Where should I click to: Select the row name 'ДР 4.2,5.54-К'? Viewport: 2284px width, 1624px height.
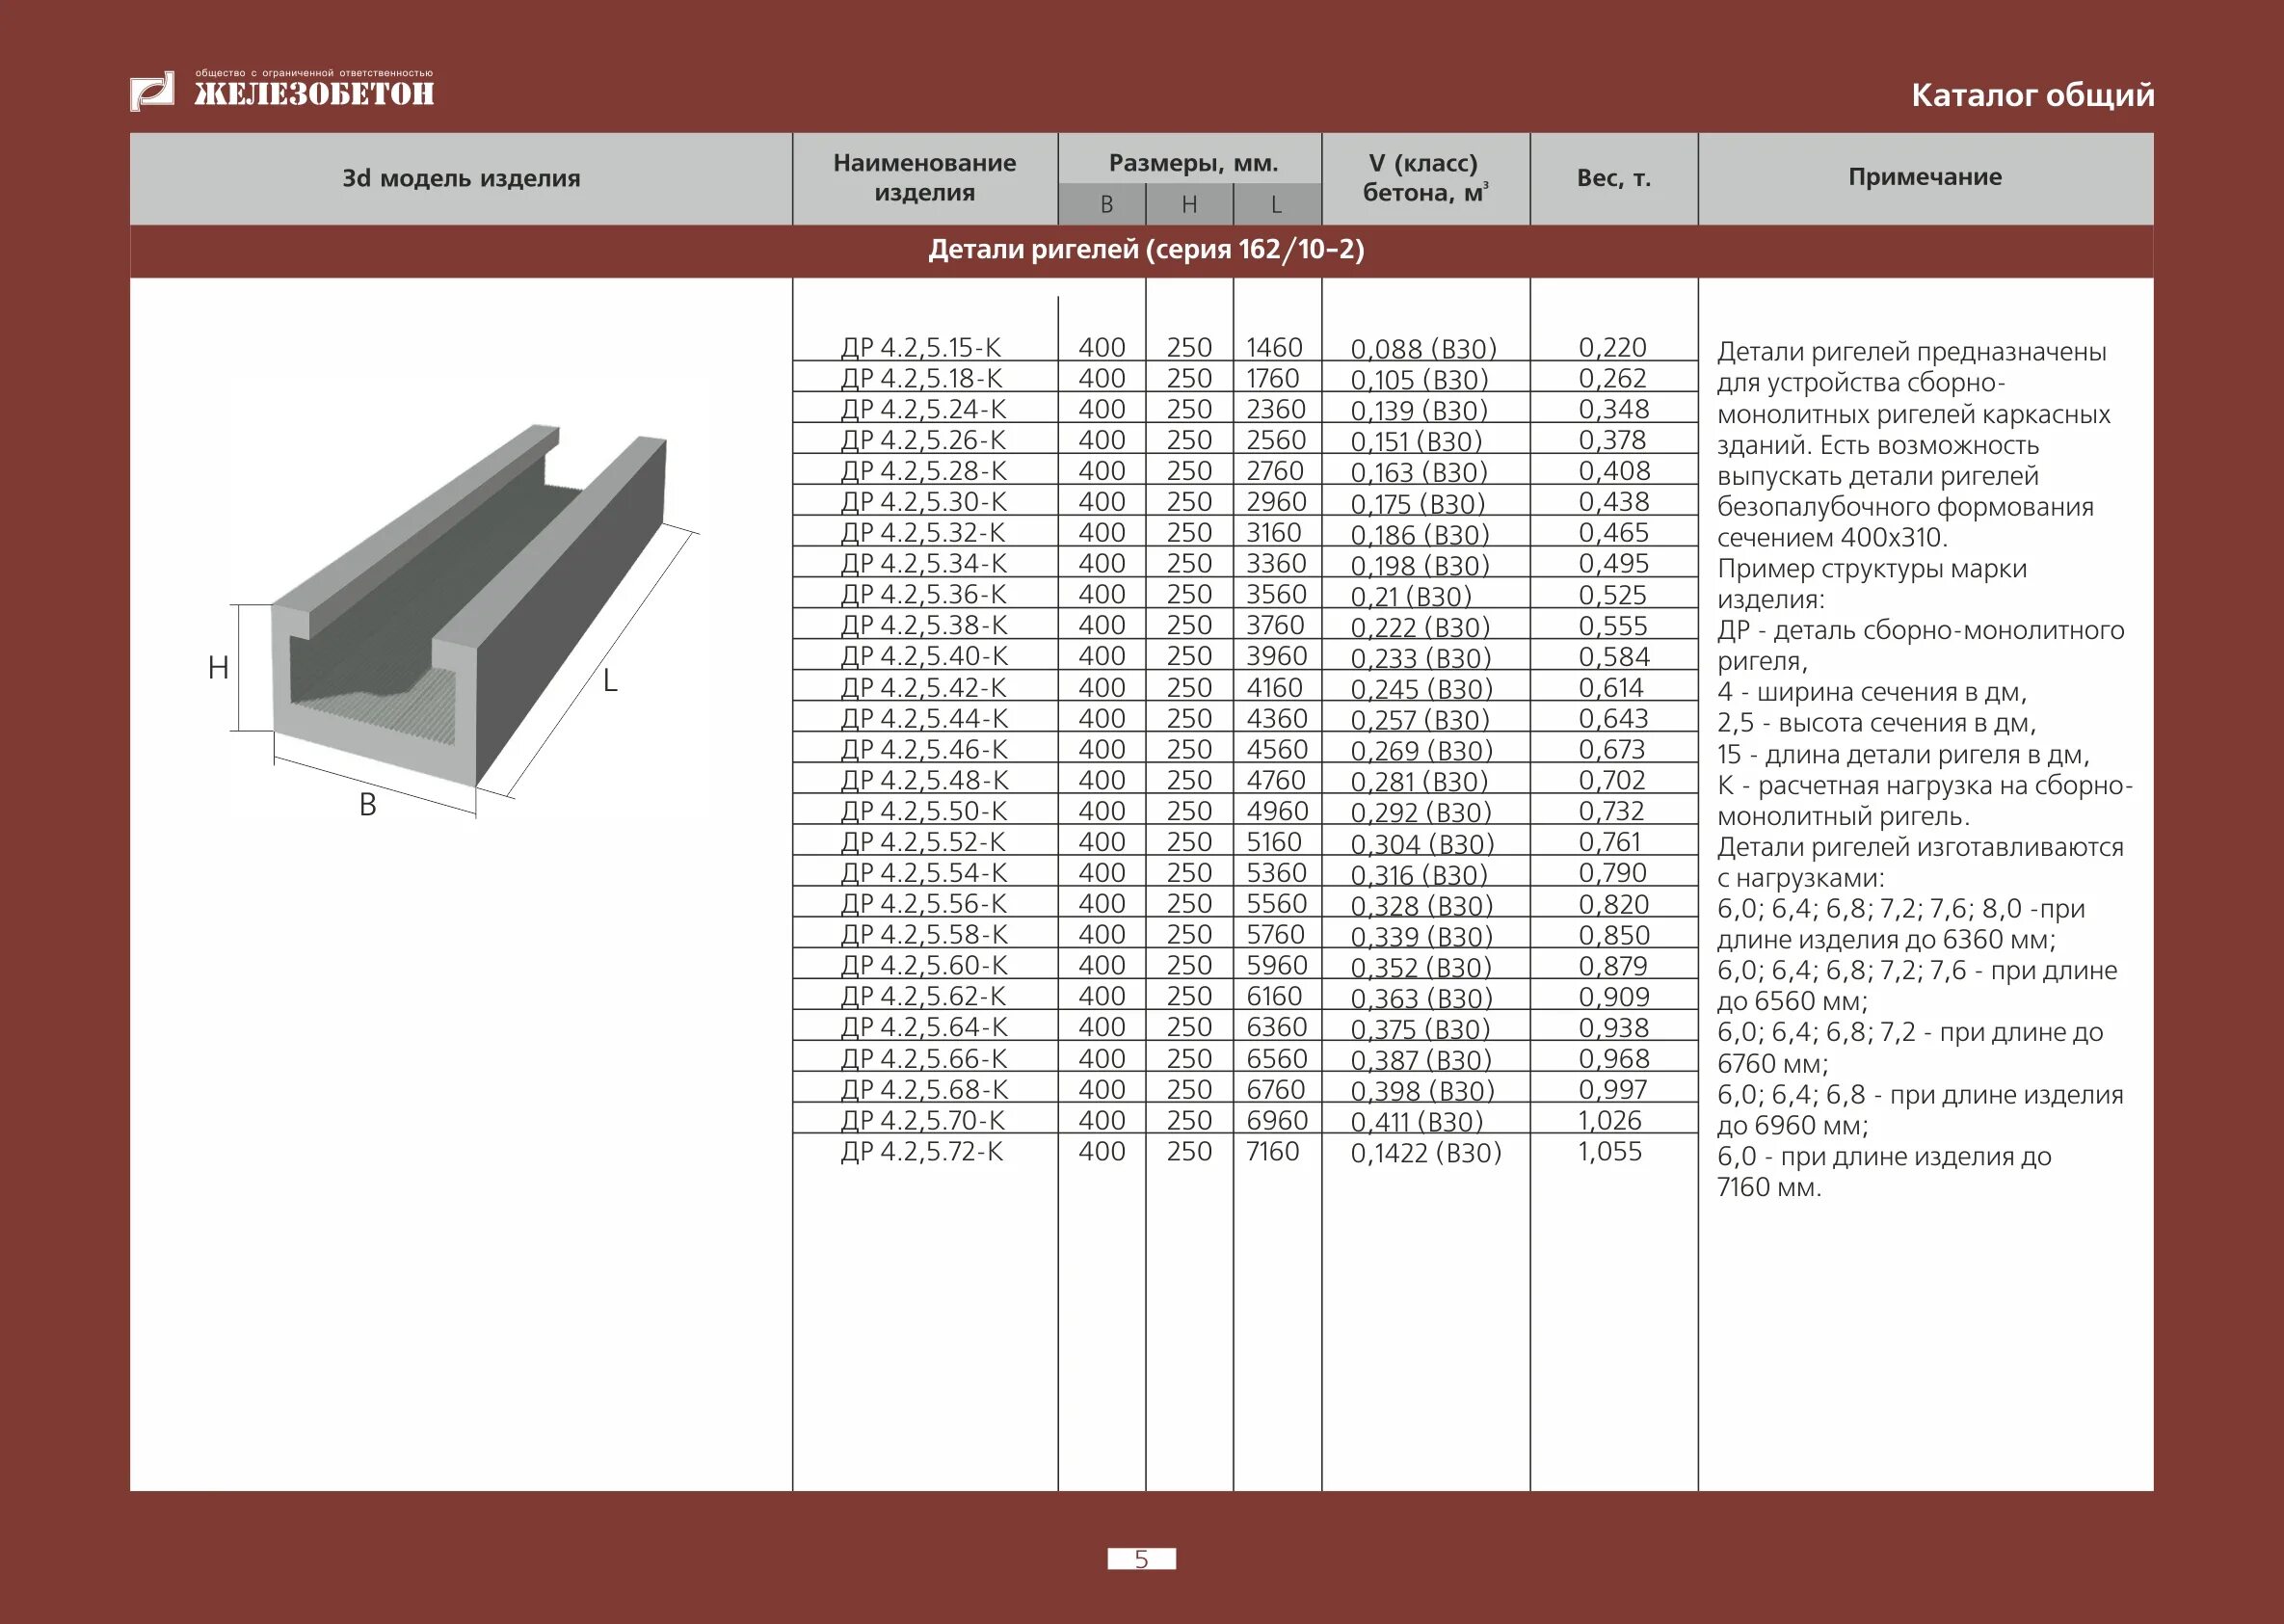click(923, 873)
